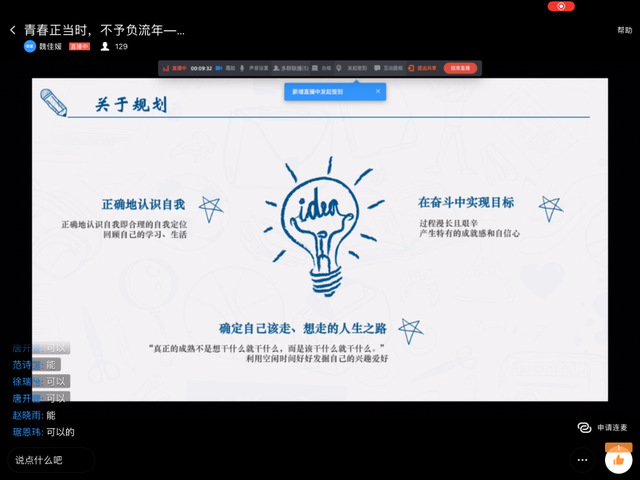This screenshot has height=480, width=640.
Task: Open the three-dot more options menu
Action: click(582, 460)
